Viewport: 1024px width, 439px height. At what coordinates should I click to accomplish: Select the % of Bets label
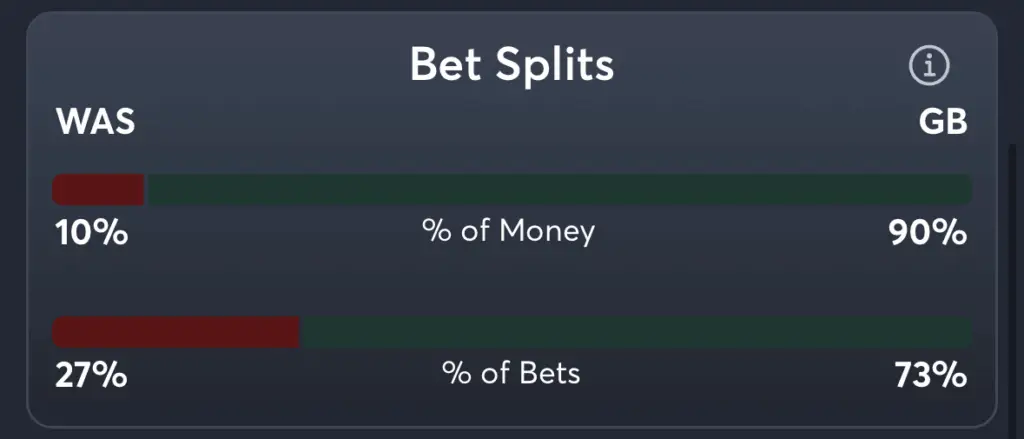[511, 374]
